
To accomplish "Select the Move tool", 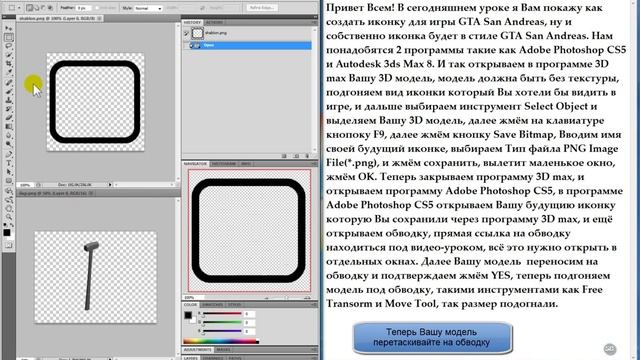I will (x=8, y=28).
